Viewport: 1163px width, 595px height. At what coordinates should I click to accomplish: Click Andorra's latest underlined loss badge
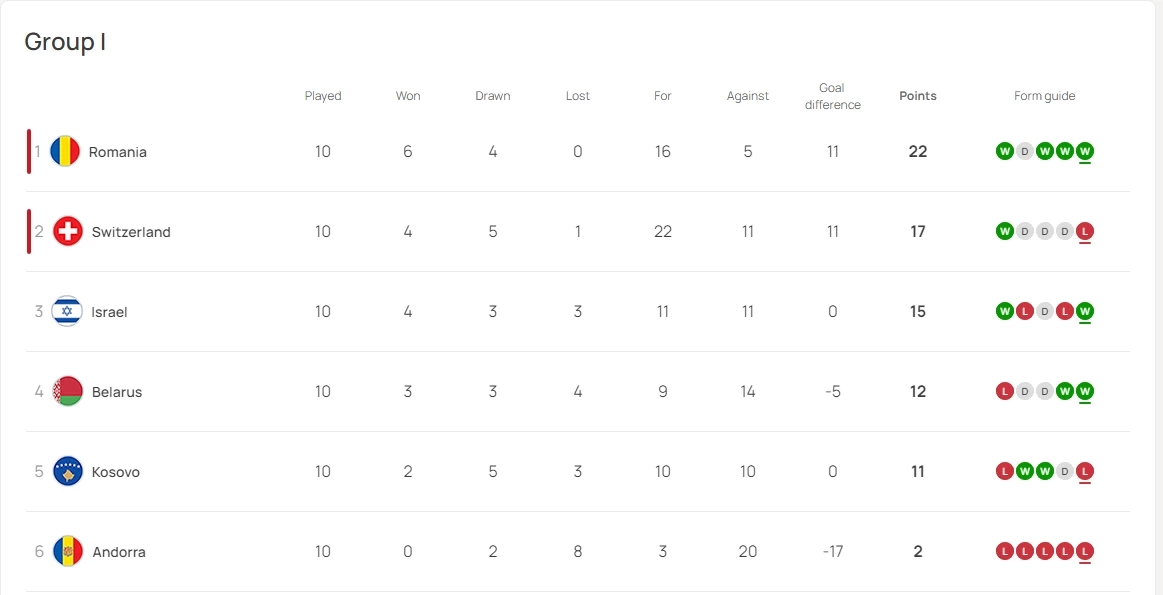[1085, 552]
